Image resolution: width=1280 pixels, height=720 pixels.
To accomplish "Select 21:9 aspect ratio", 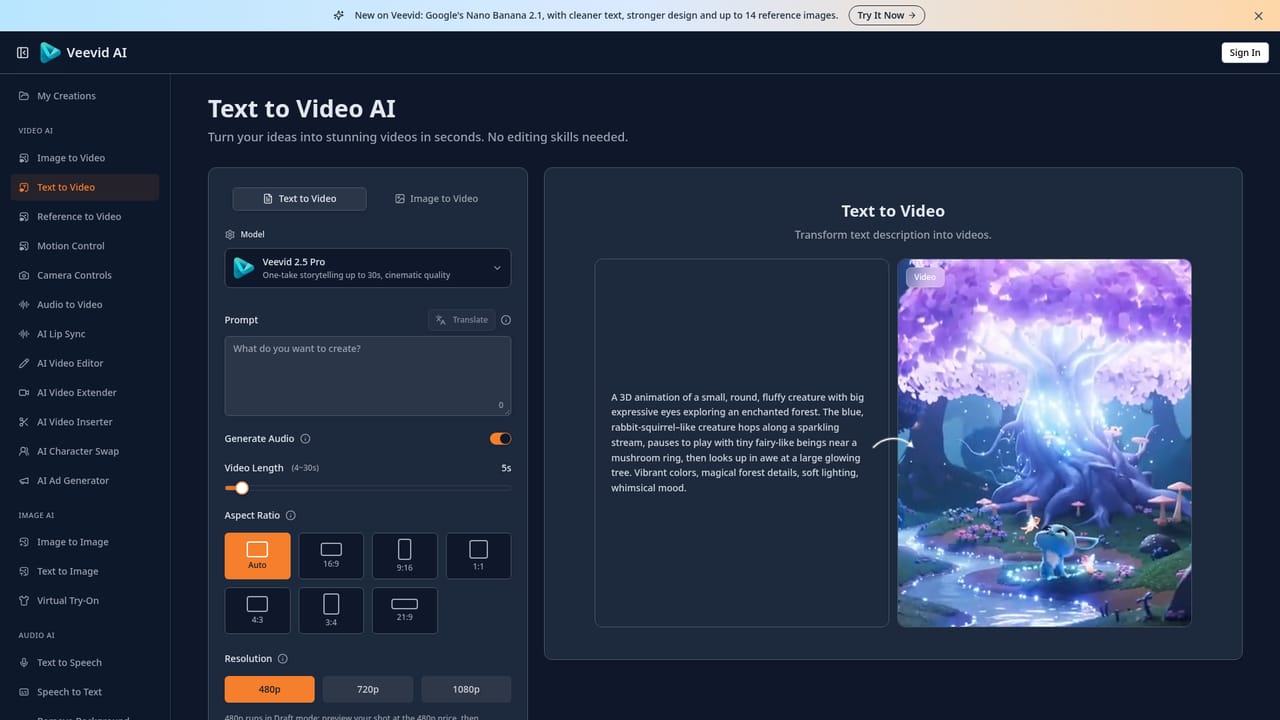I will (405, 610).
